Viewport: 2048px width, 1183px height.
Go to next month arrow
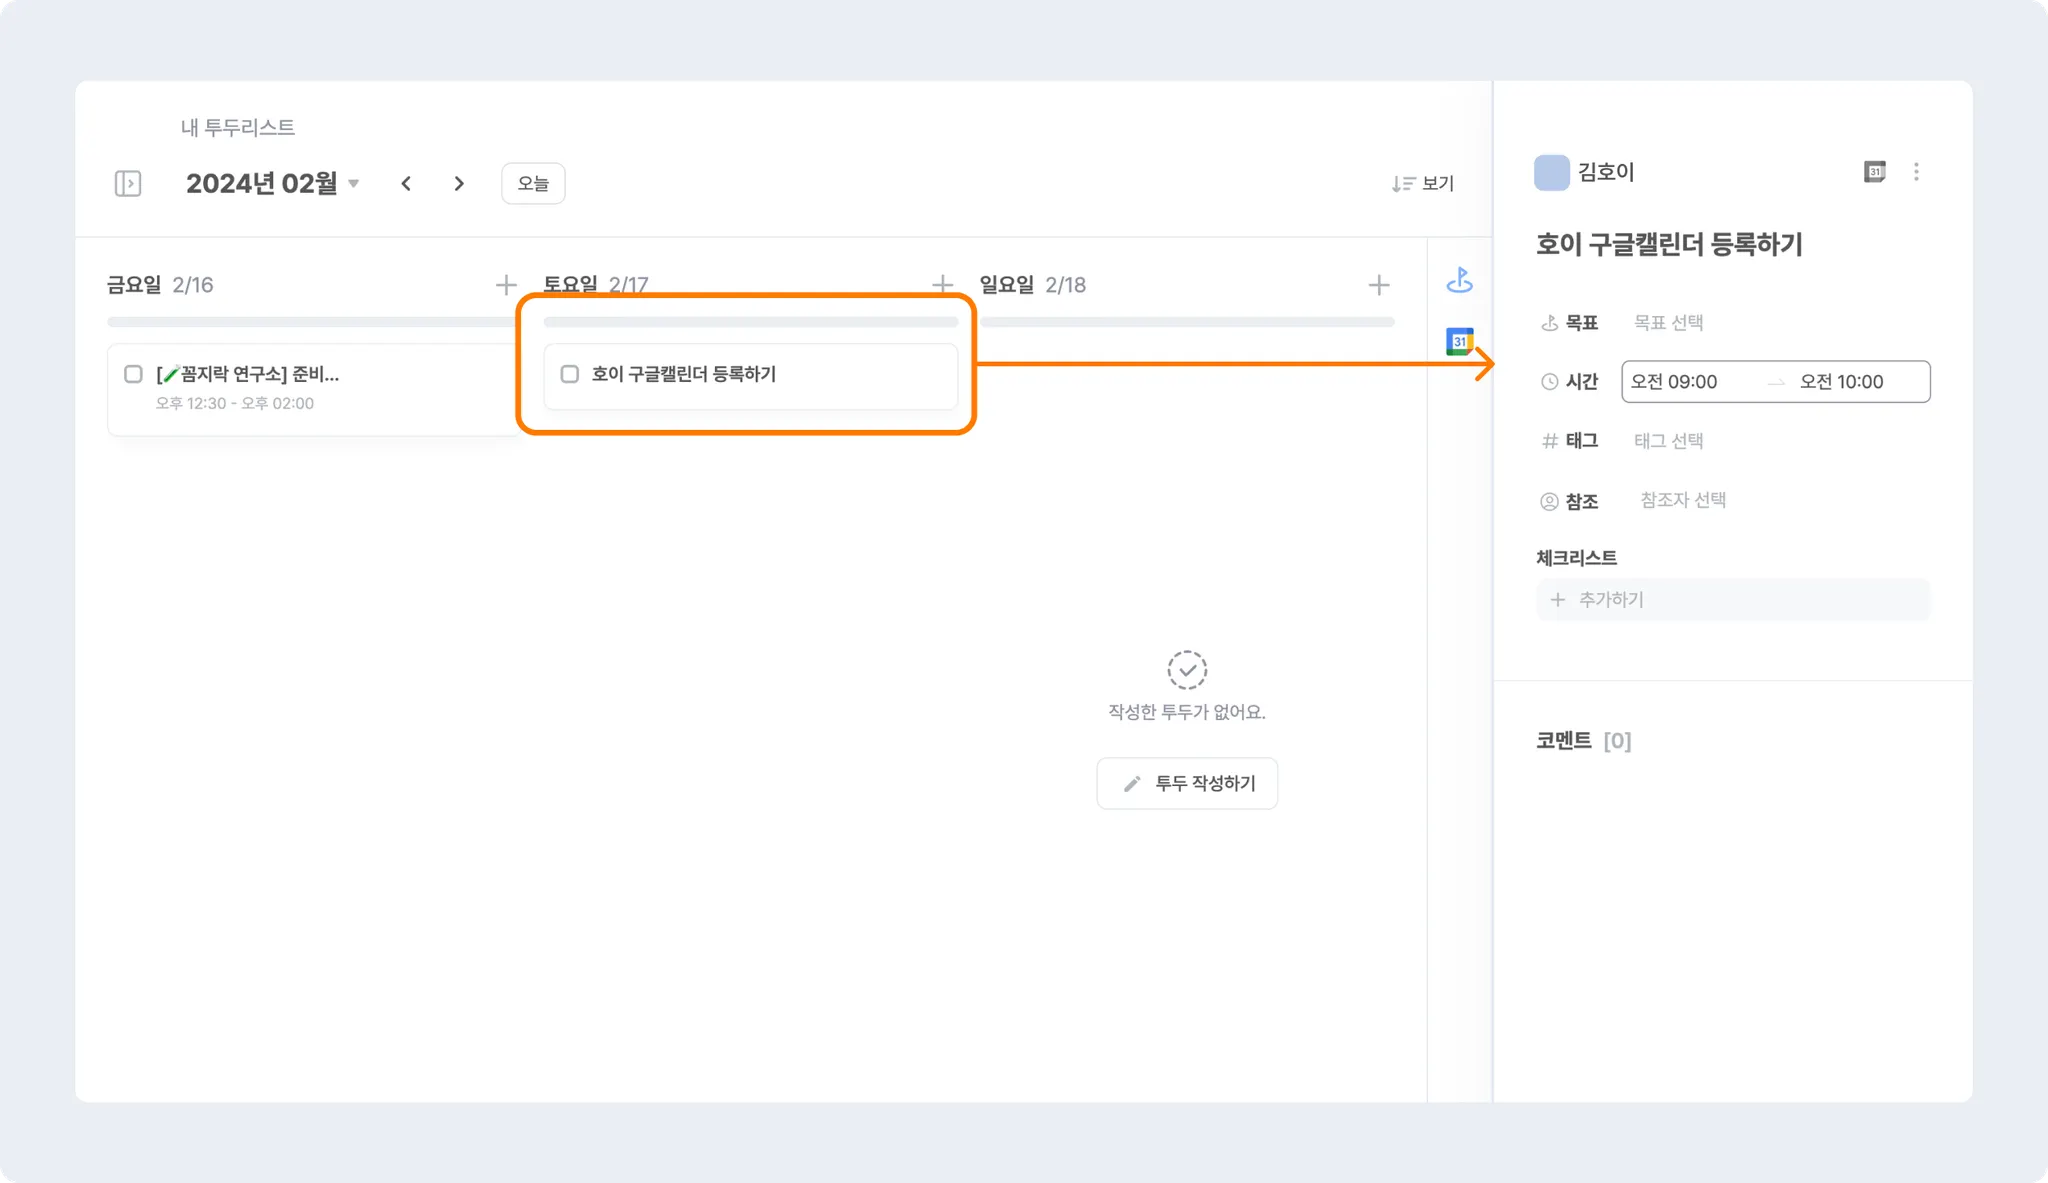459,184
